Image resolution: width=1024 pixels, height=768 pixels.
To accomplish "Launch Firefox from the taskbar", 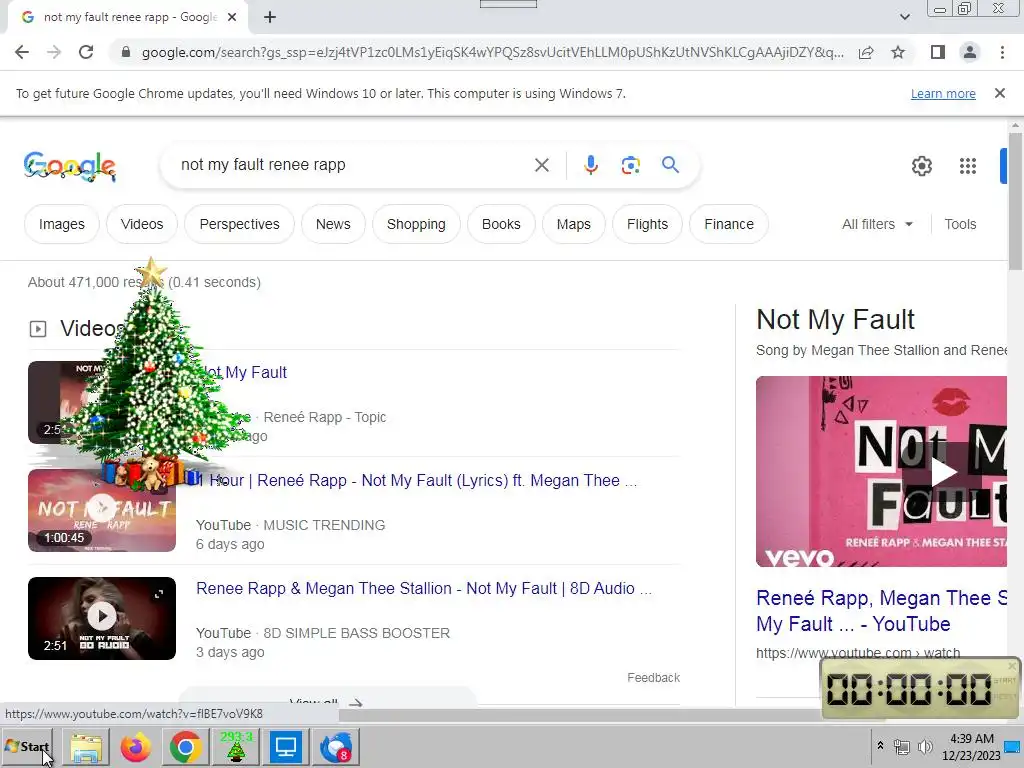I will [136, 747].
